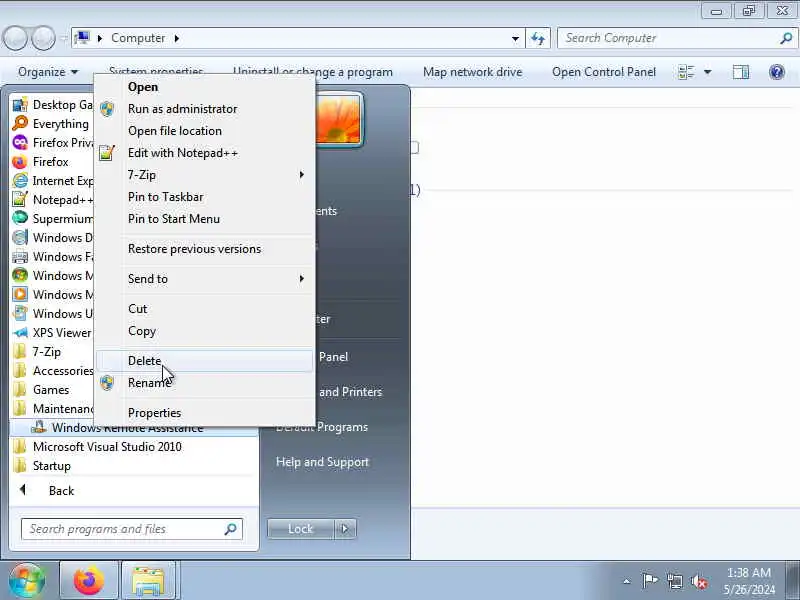The height and width of the screenshot is (600, 800).
Task: Open the Internet Explorer icon
Action: tap(20, 181)
